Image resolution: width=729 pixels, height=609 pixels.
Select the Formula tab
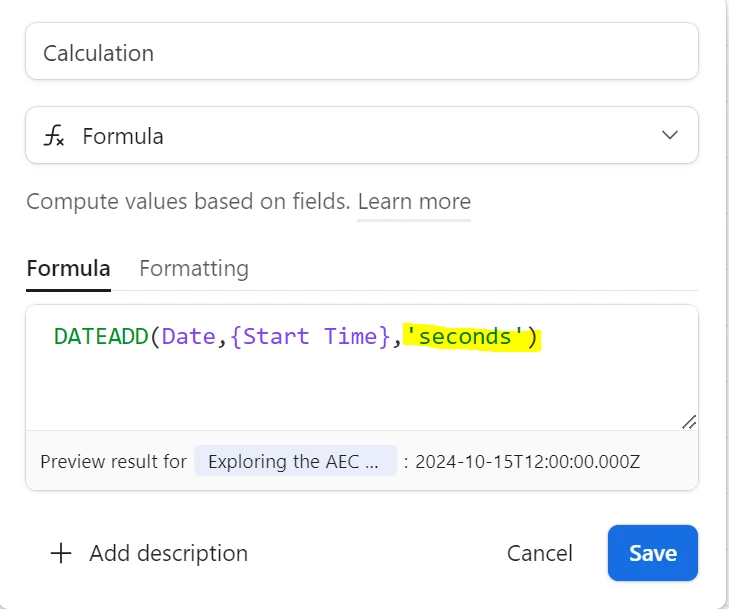[x=68, y=268]
